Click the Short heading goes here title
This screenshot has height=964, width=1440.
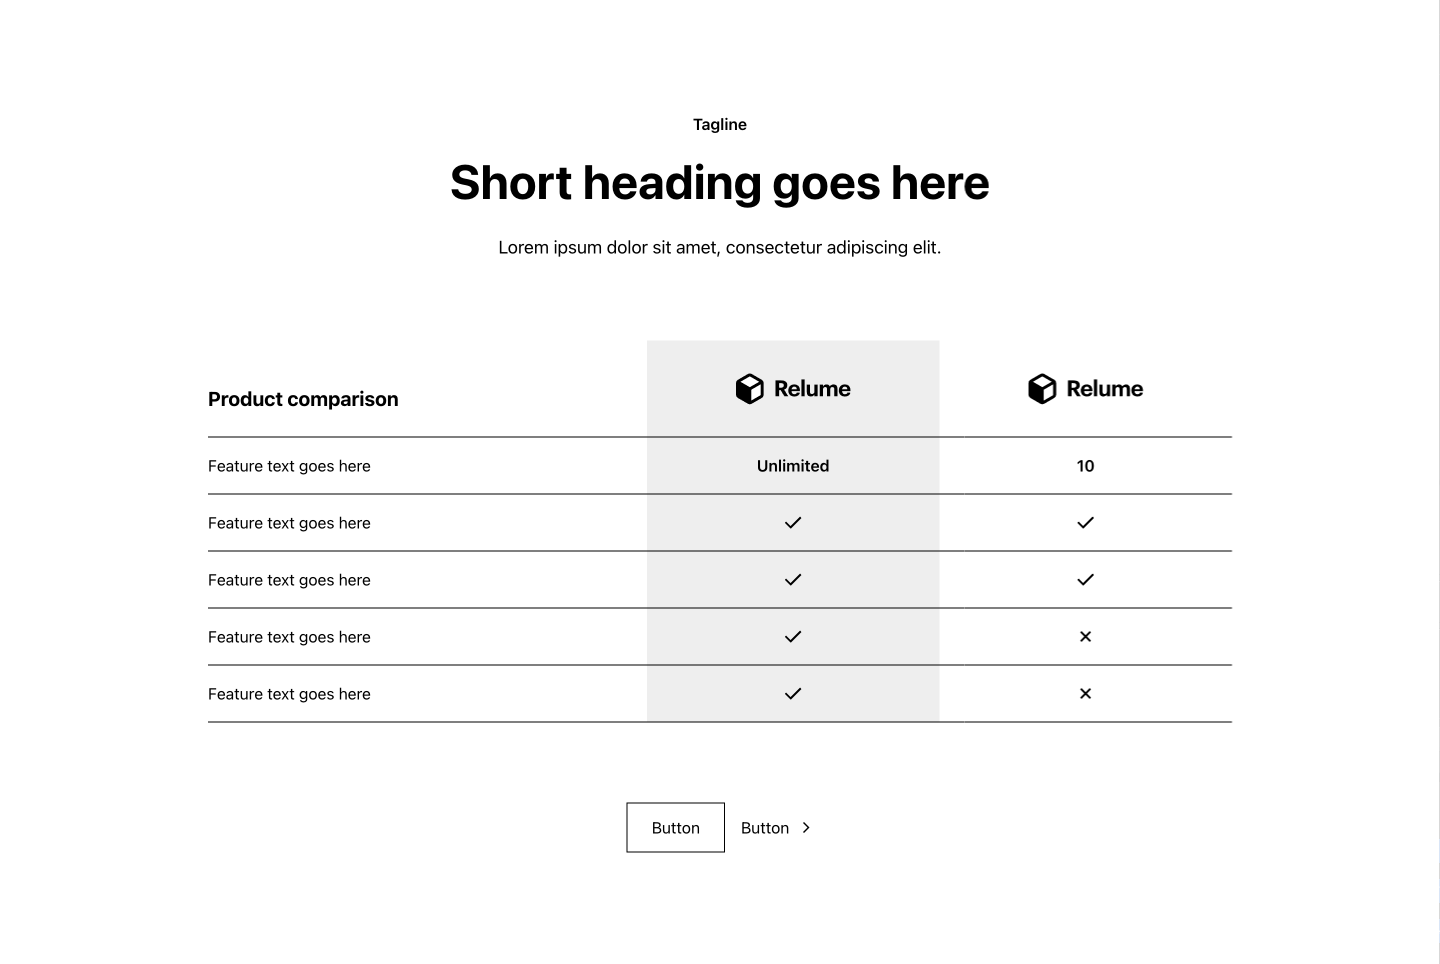(720, 183)
